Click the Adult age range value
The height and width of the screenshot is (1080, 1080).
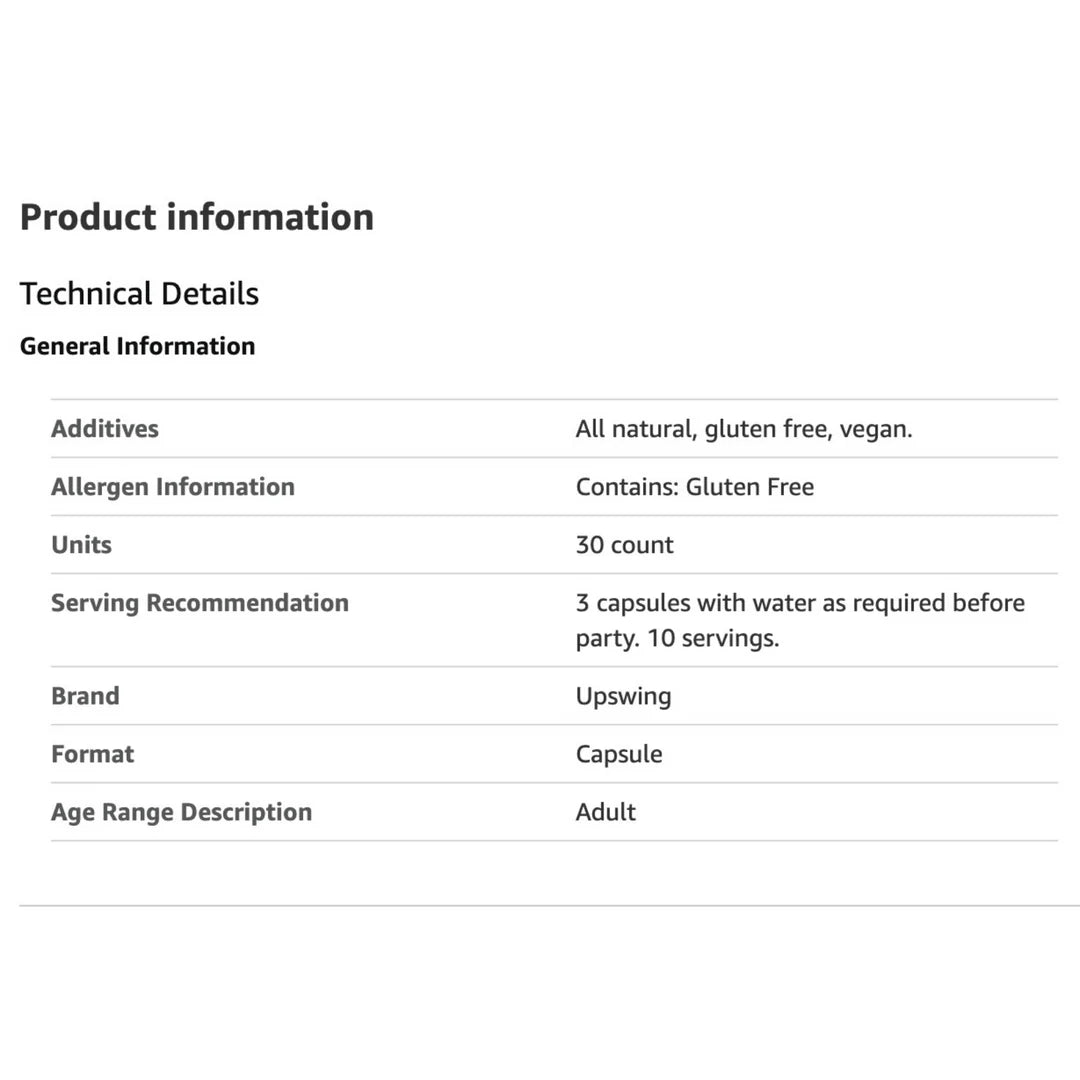(x=605, y=812)
